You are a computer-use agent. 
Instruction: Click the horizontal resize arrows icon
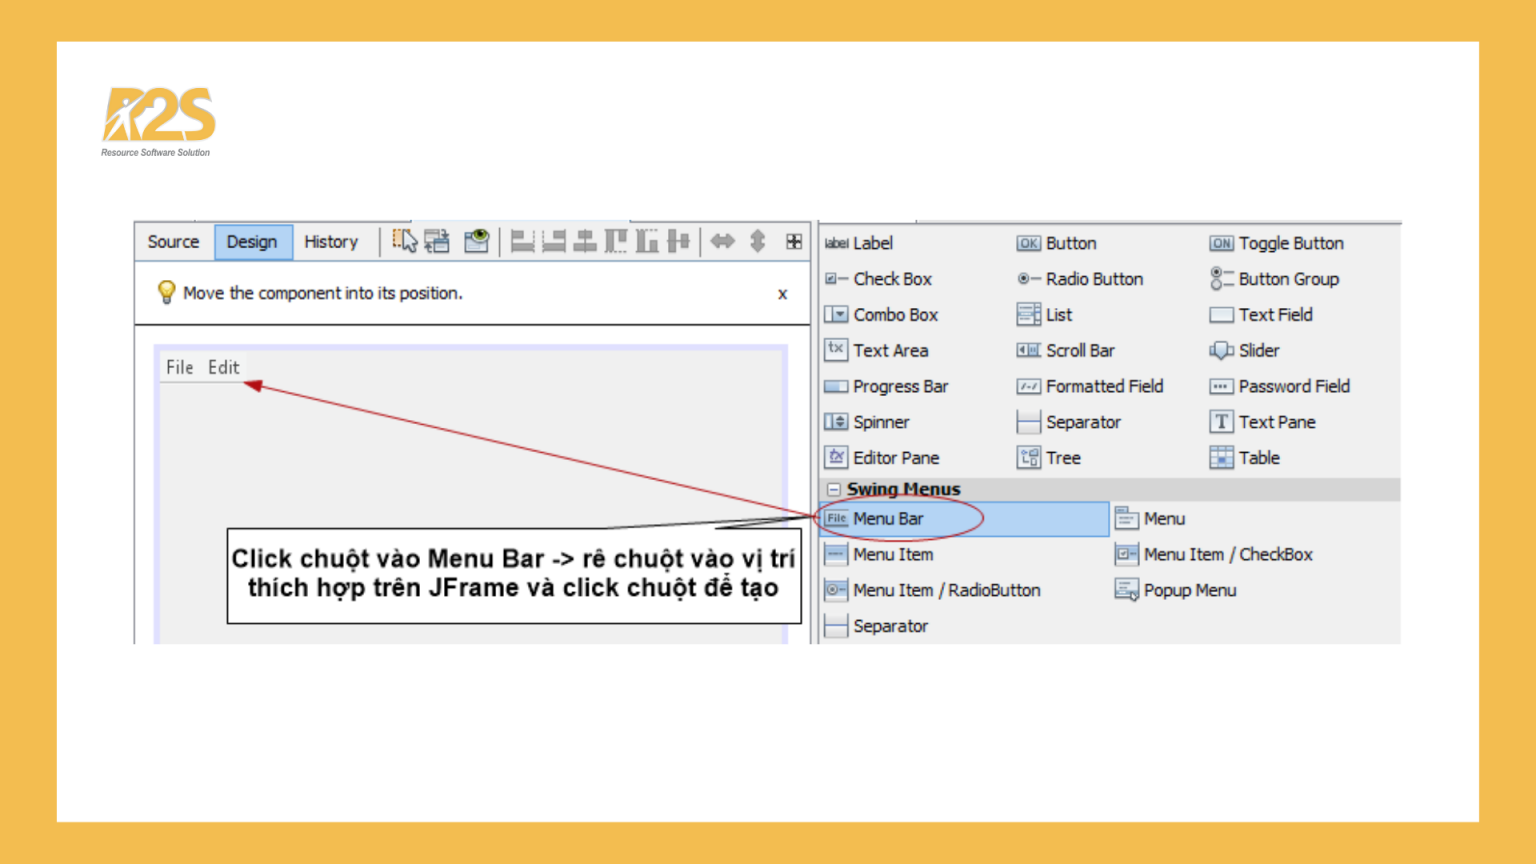pos(722,241)
